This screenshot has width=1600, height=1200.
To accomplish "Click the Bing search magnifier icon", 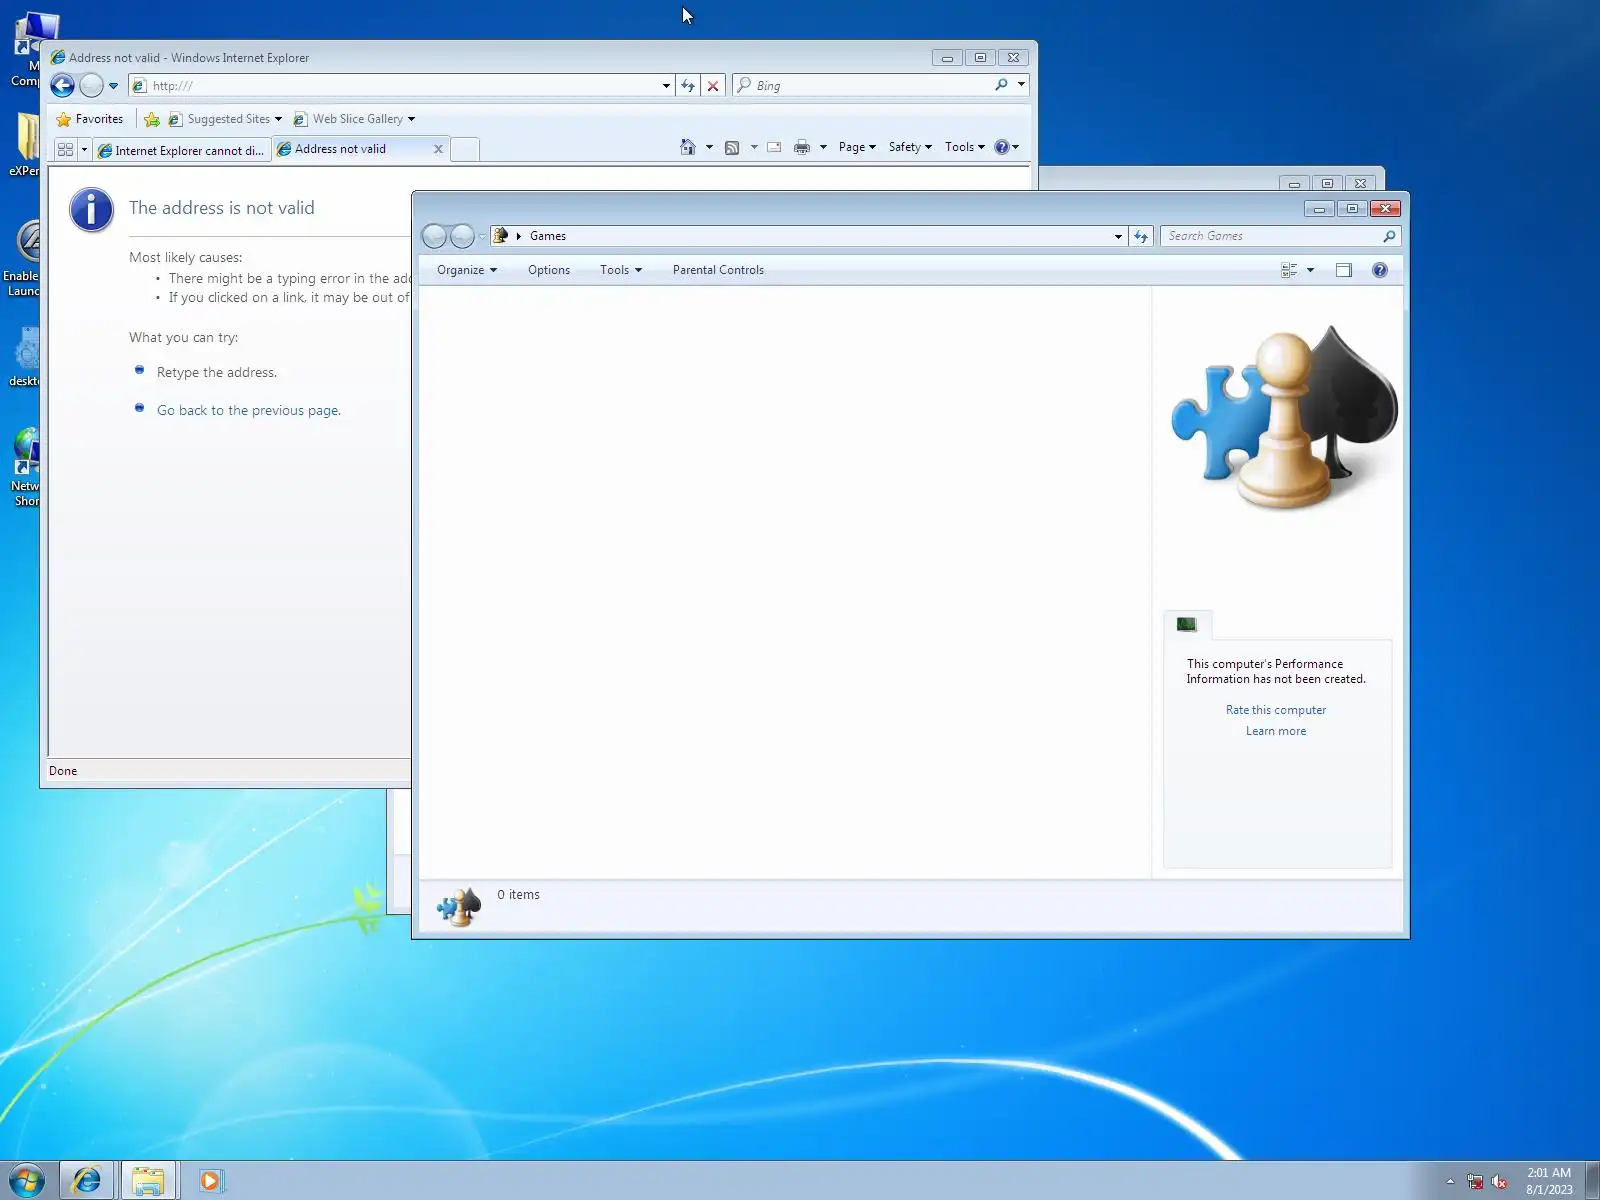I will pyautogui.click(x=1001, y=85).
